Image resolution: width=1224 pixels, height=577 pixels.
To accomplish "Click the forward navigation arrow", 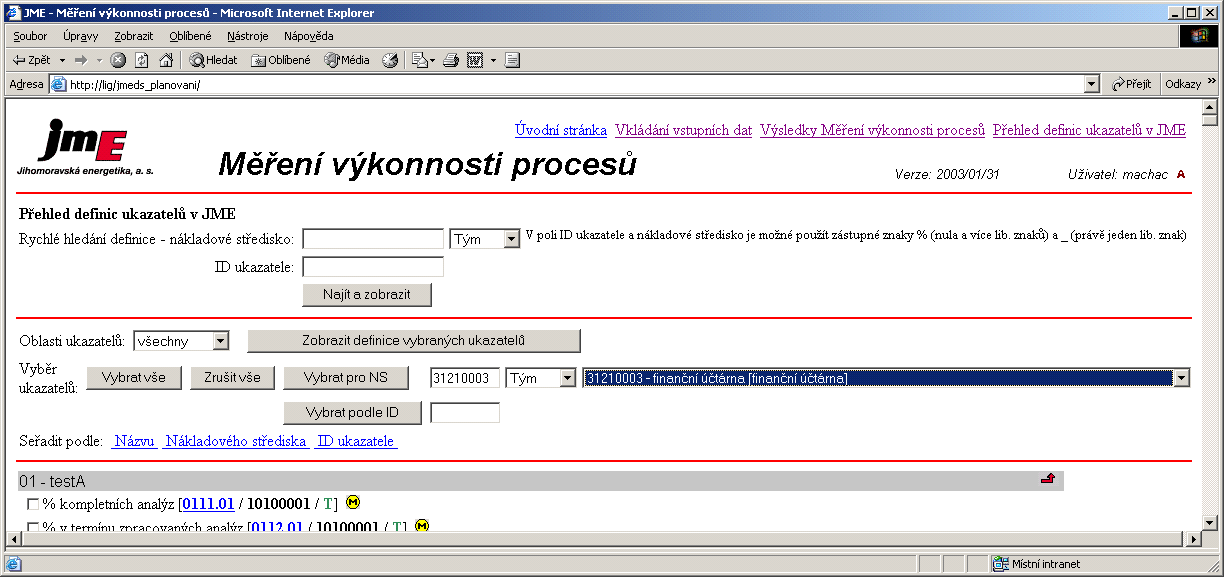I will [x=81, y=60].
